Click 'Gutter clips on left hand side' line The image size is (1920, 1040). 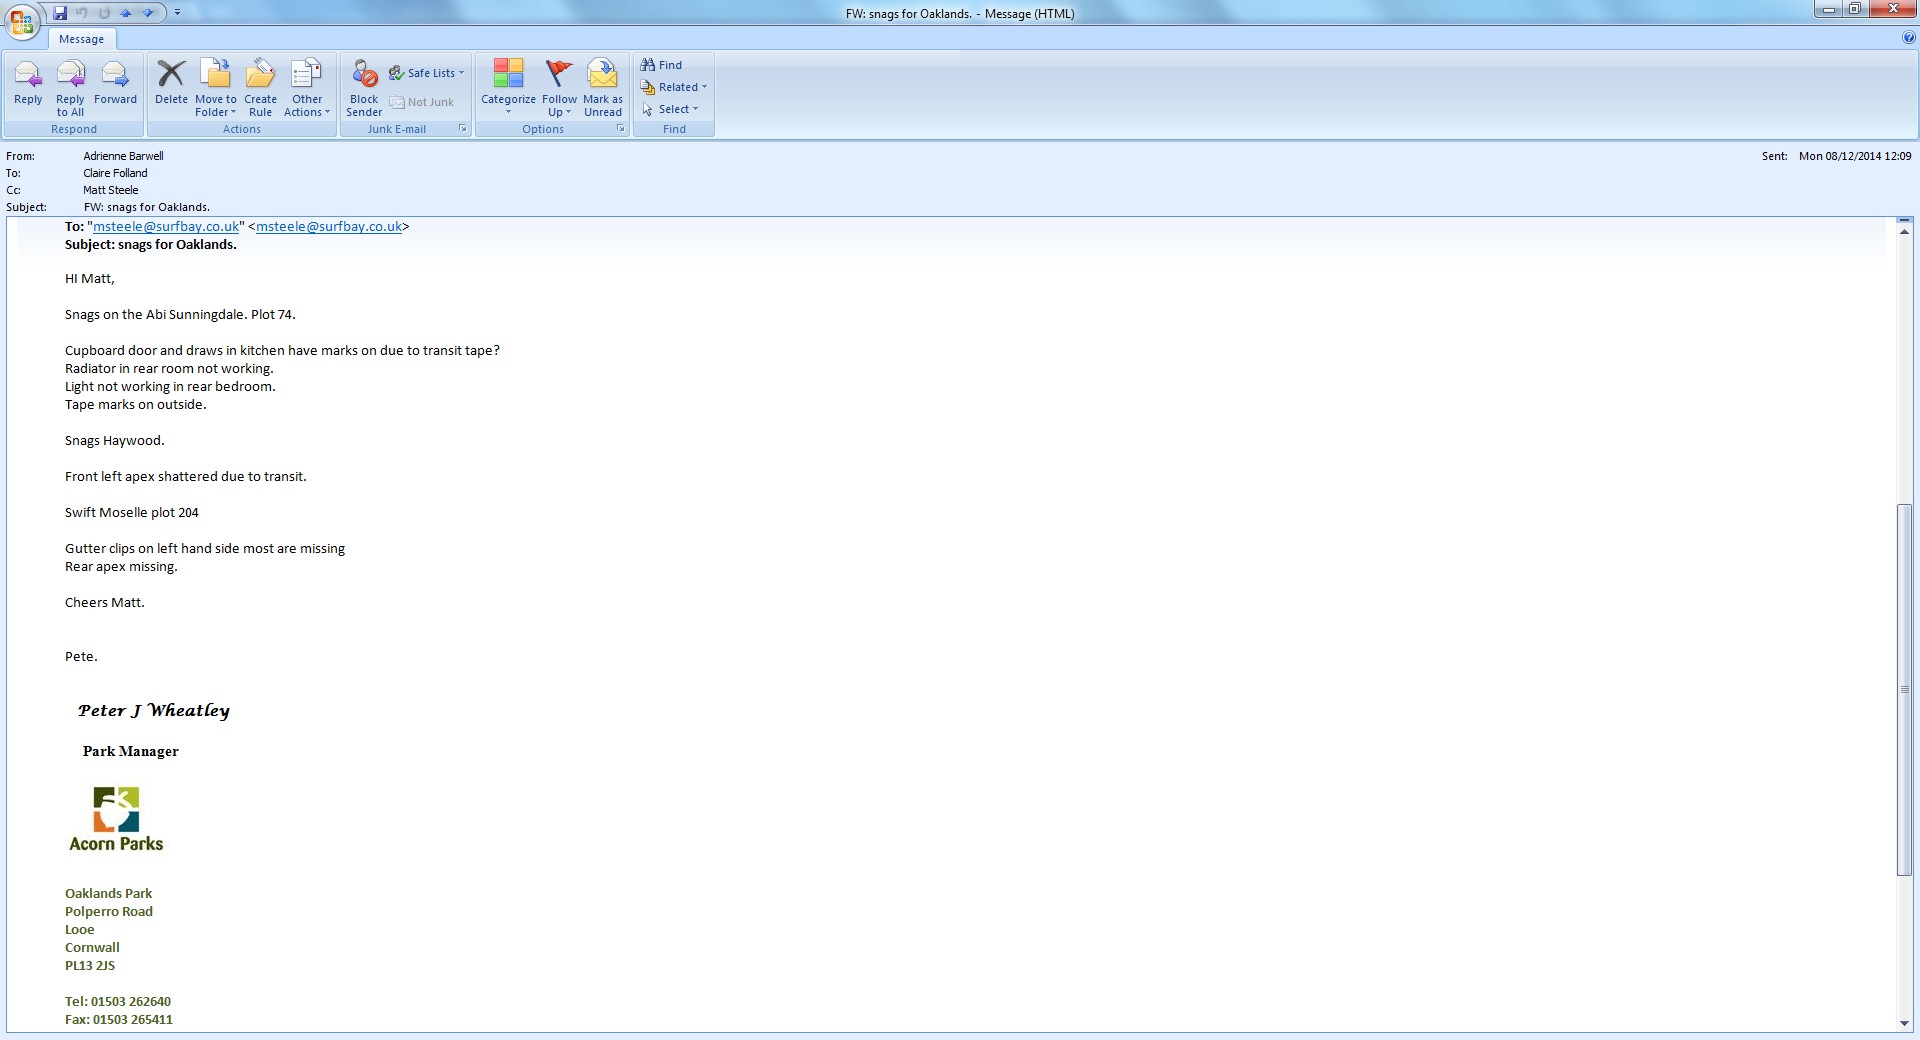(x=205, y=549)
